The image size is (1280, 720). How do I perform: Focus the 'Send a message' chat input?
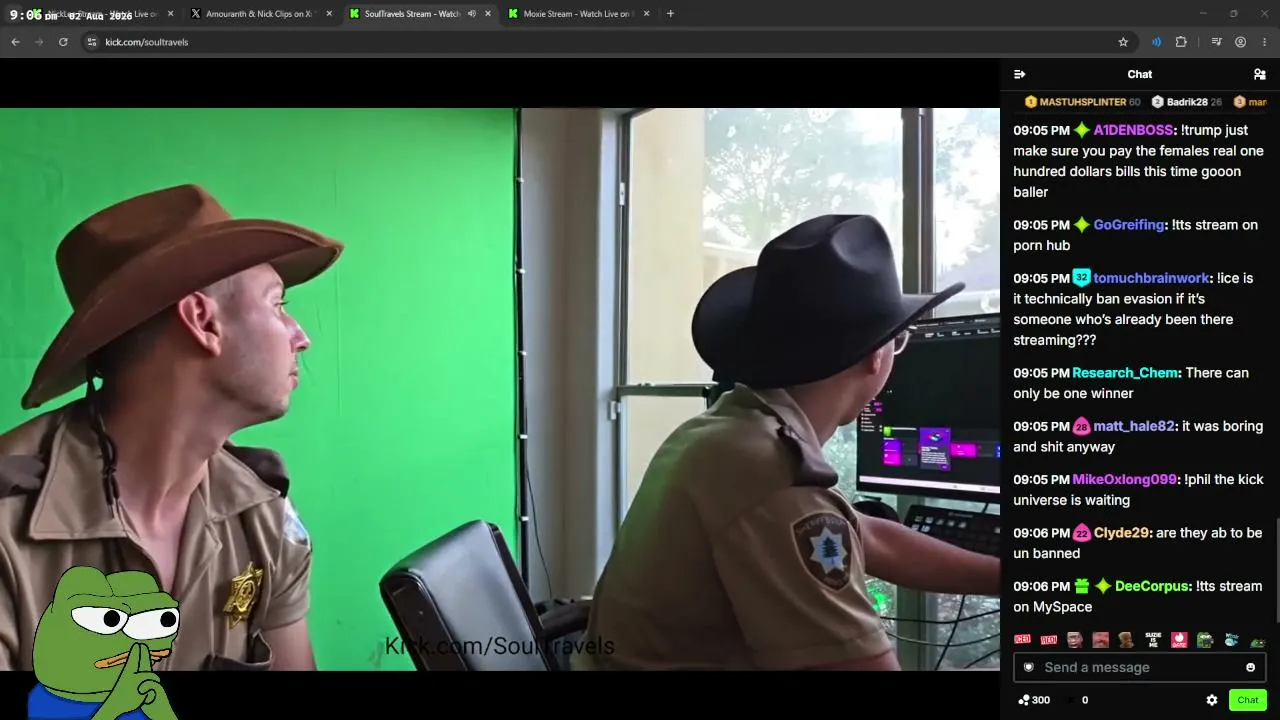pos(1140,668)
